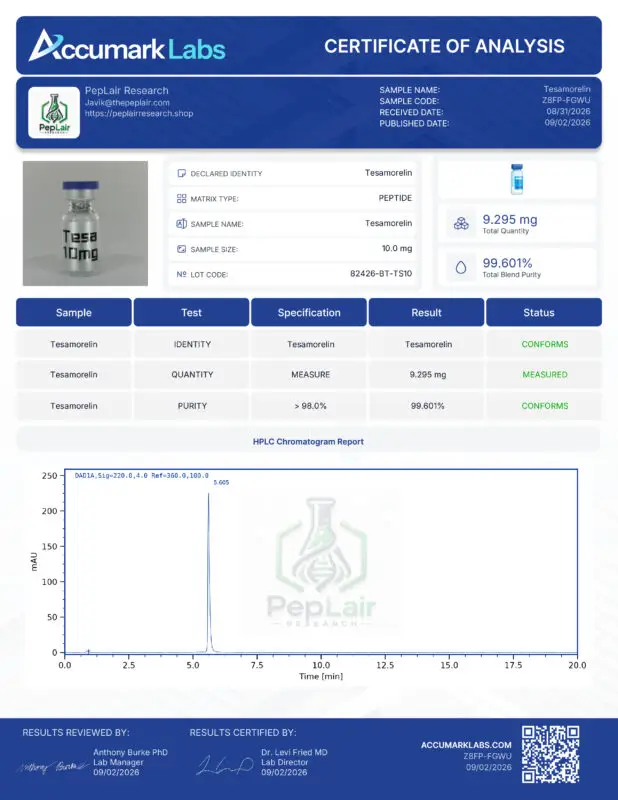Image resolution: width=618 pixels, height=800 pixels.
Task: Click the QUANTITY test cell
Action: coord(192,374)
